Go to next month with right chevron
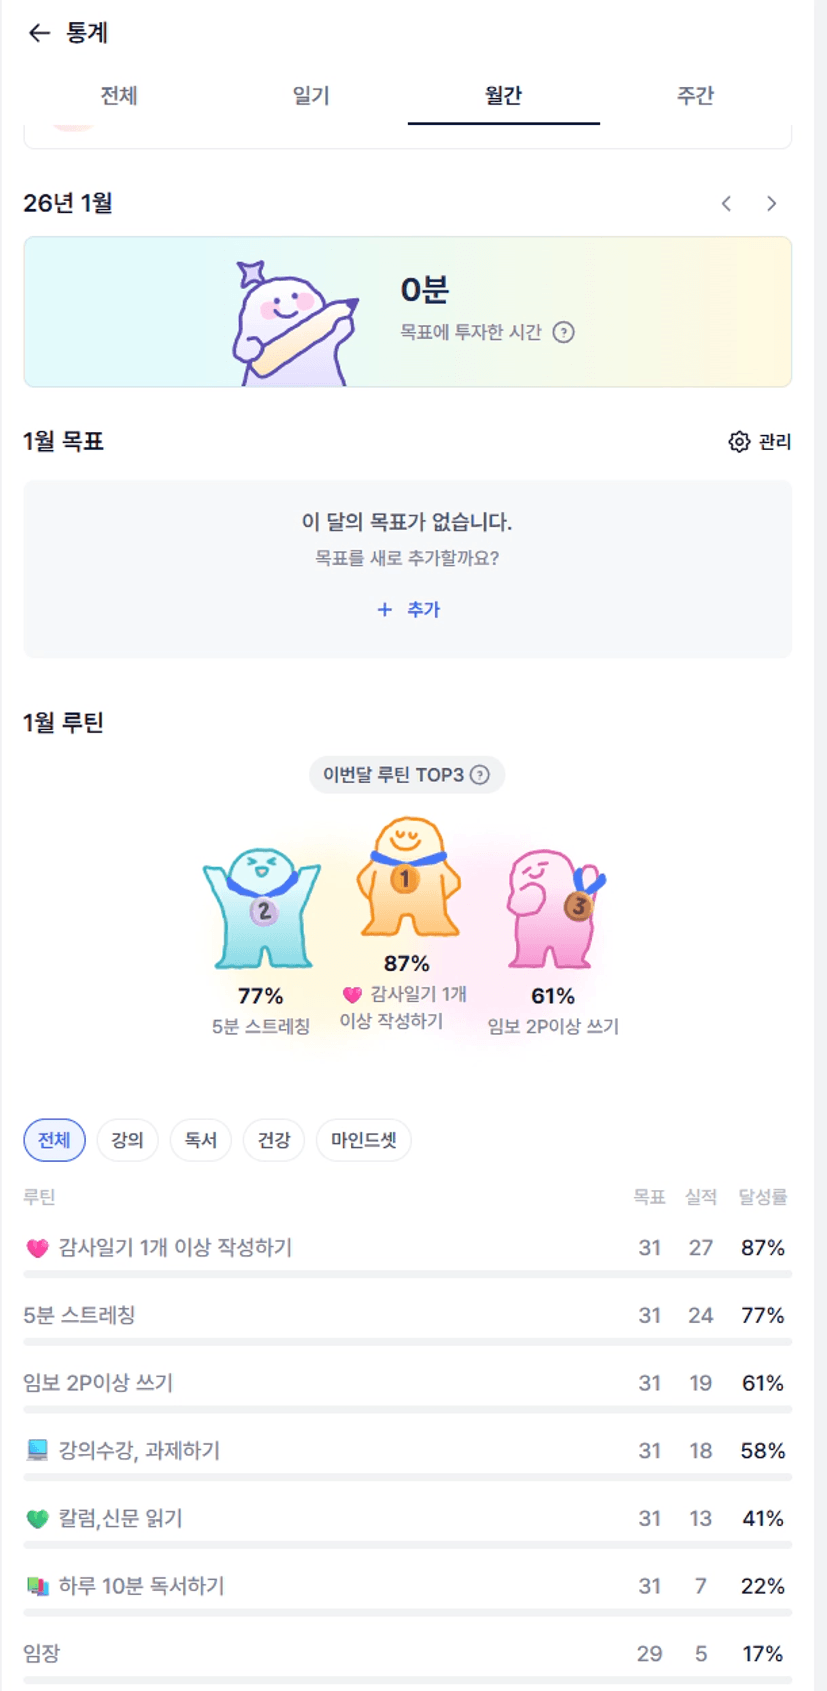Image resolution: width=827 pixels, height=1691 pixels. pyautogui.click(x=771, y=204)
